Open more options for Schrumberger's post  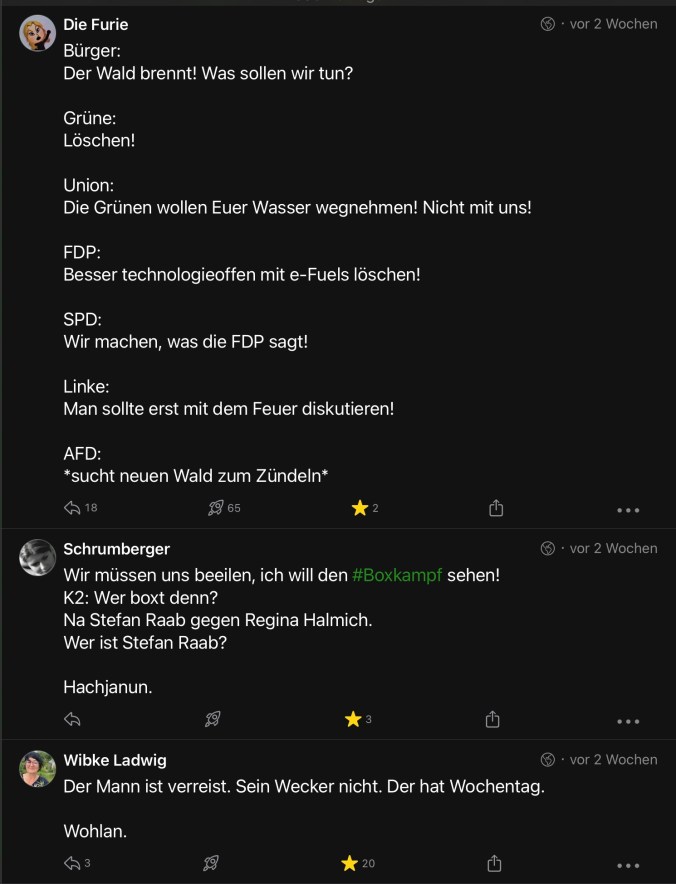pos(628,721)
